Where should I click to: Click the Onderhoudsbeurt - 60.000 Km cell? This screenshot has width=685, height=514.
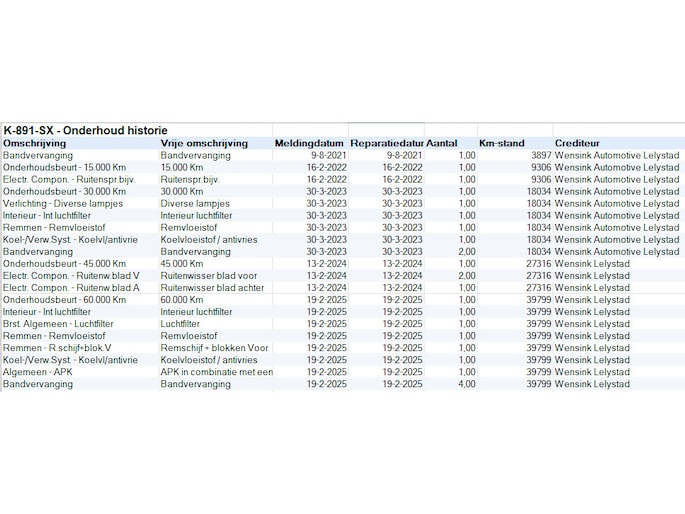tap(65, 299)
